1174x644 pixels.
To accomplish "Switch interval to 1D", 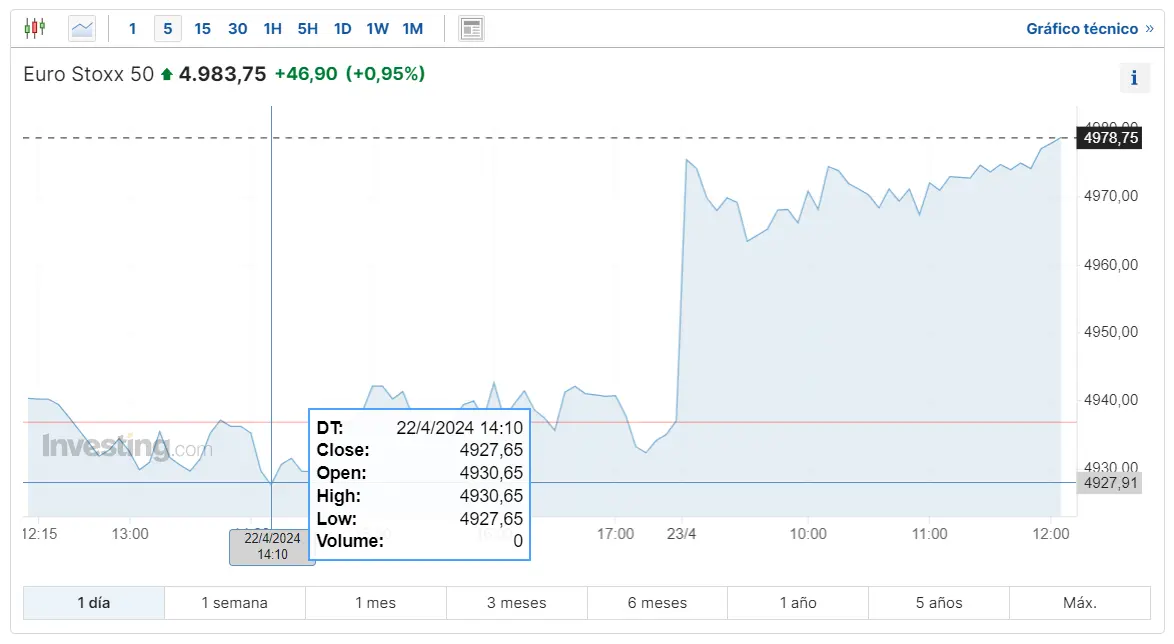I will pos(342,28).
